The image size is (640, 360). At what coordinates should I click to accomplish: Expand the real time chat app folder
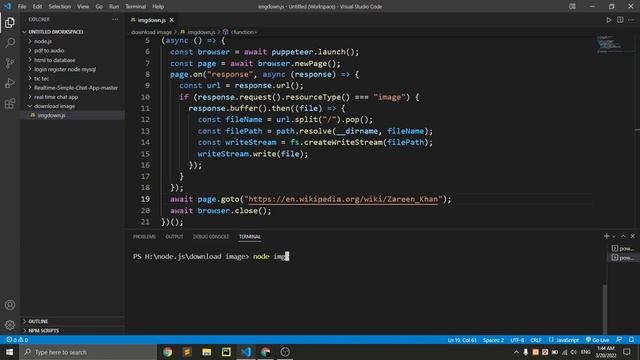[56, 97]
